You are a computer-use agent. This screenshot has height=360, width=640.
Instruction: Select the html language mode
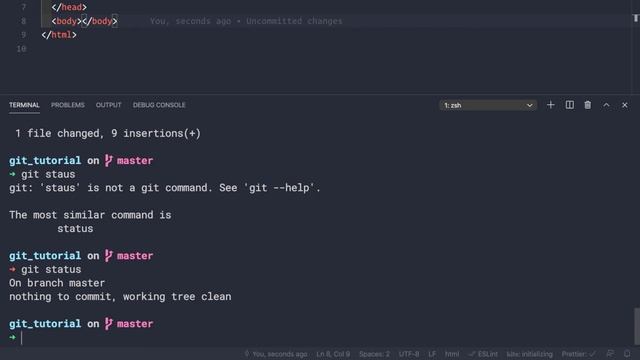(x=452, y=354)
